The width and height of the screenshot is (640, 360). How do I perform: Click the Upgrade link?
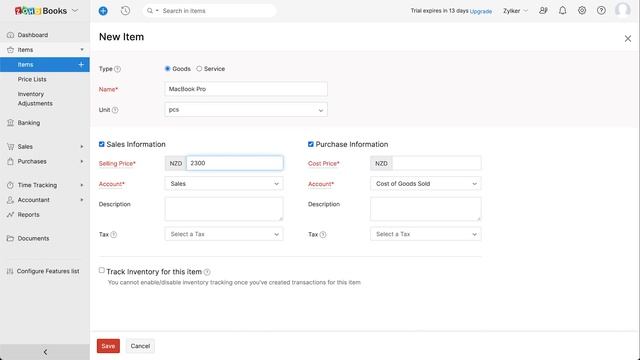480,11
